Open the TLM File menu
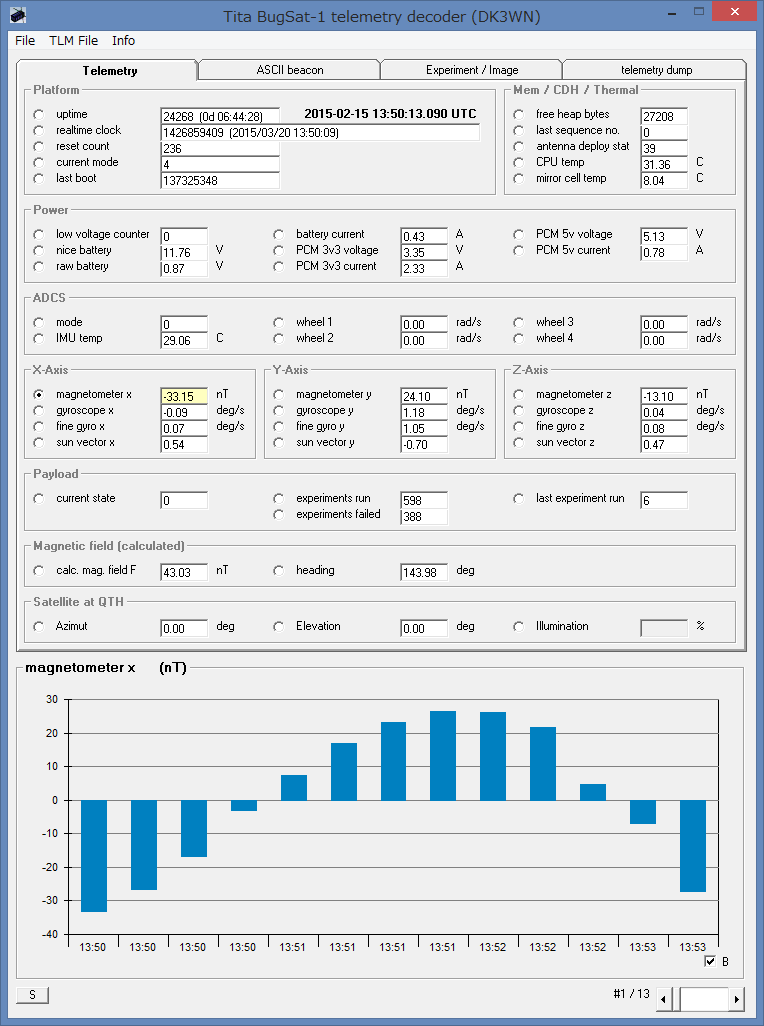764x1026 pixels. (x=73, y=41)
